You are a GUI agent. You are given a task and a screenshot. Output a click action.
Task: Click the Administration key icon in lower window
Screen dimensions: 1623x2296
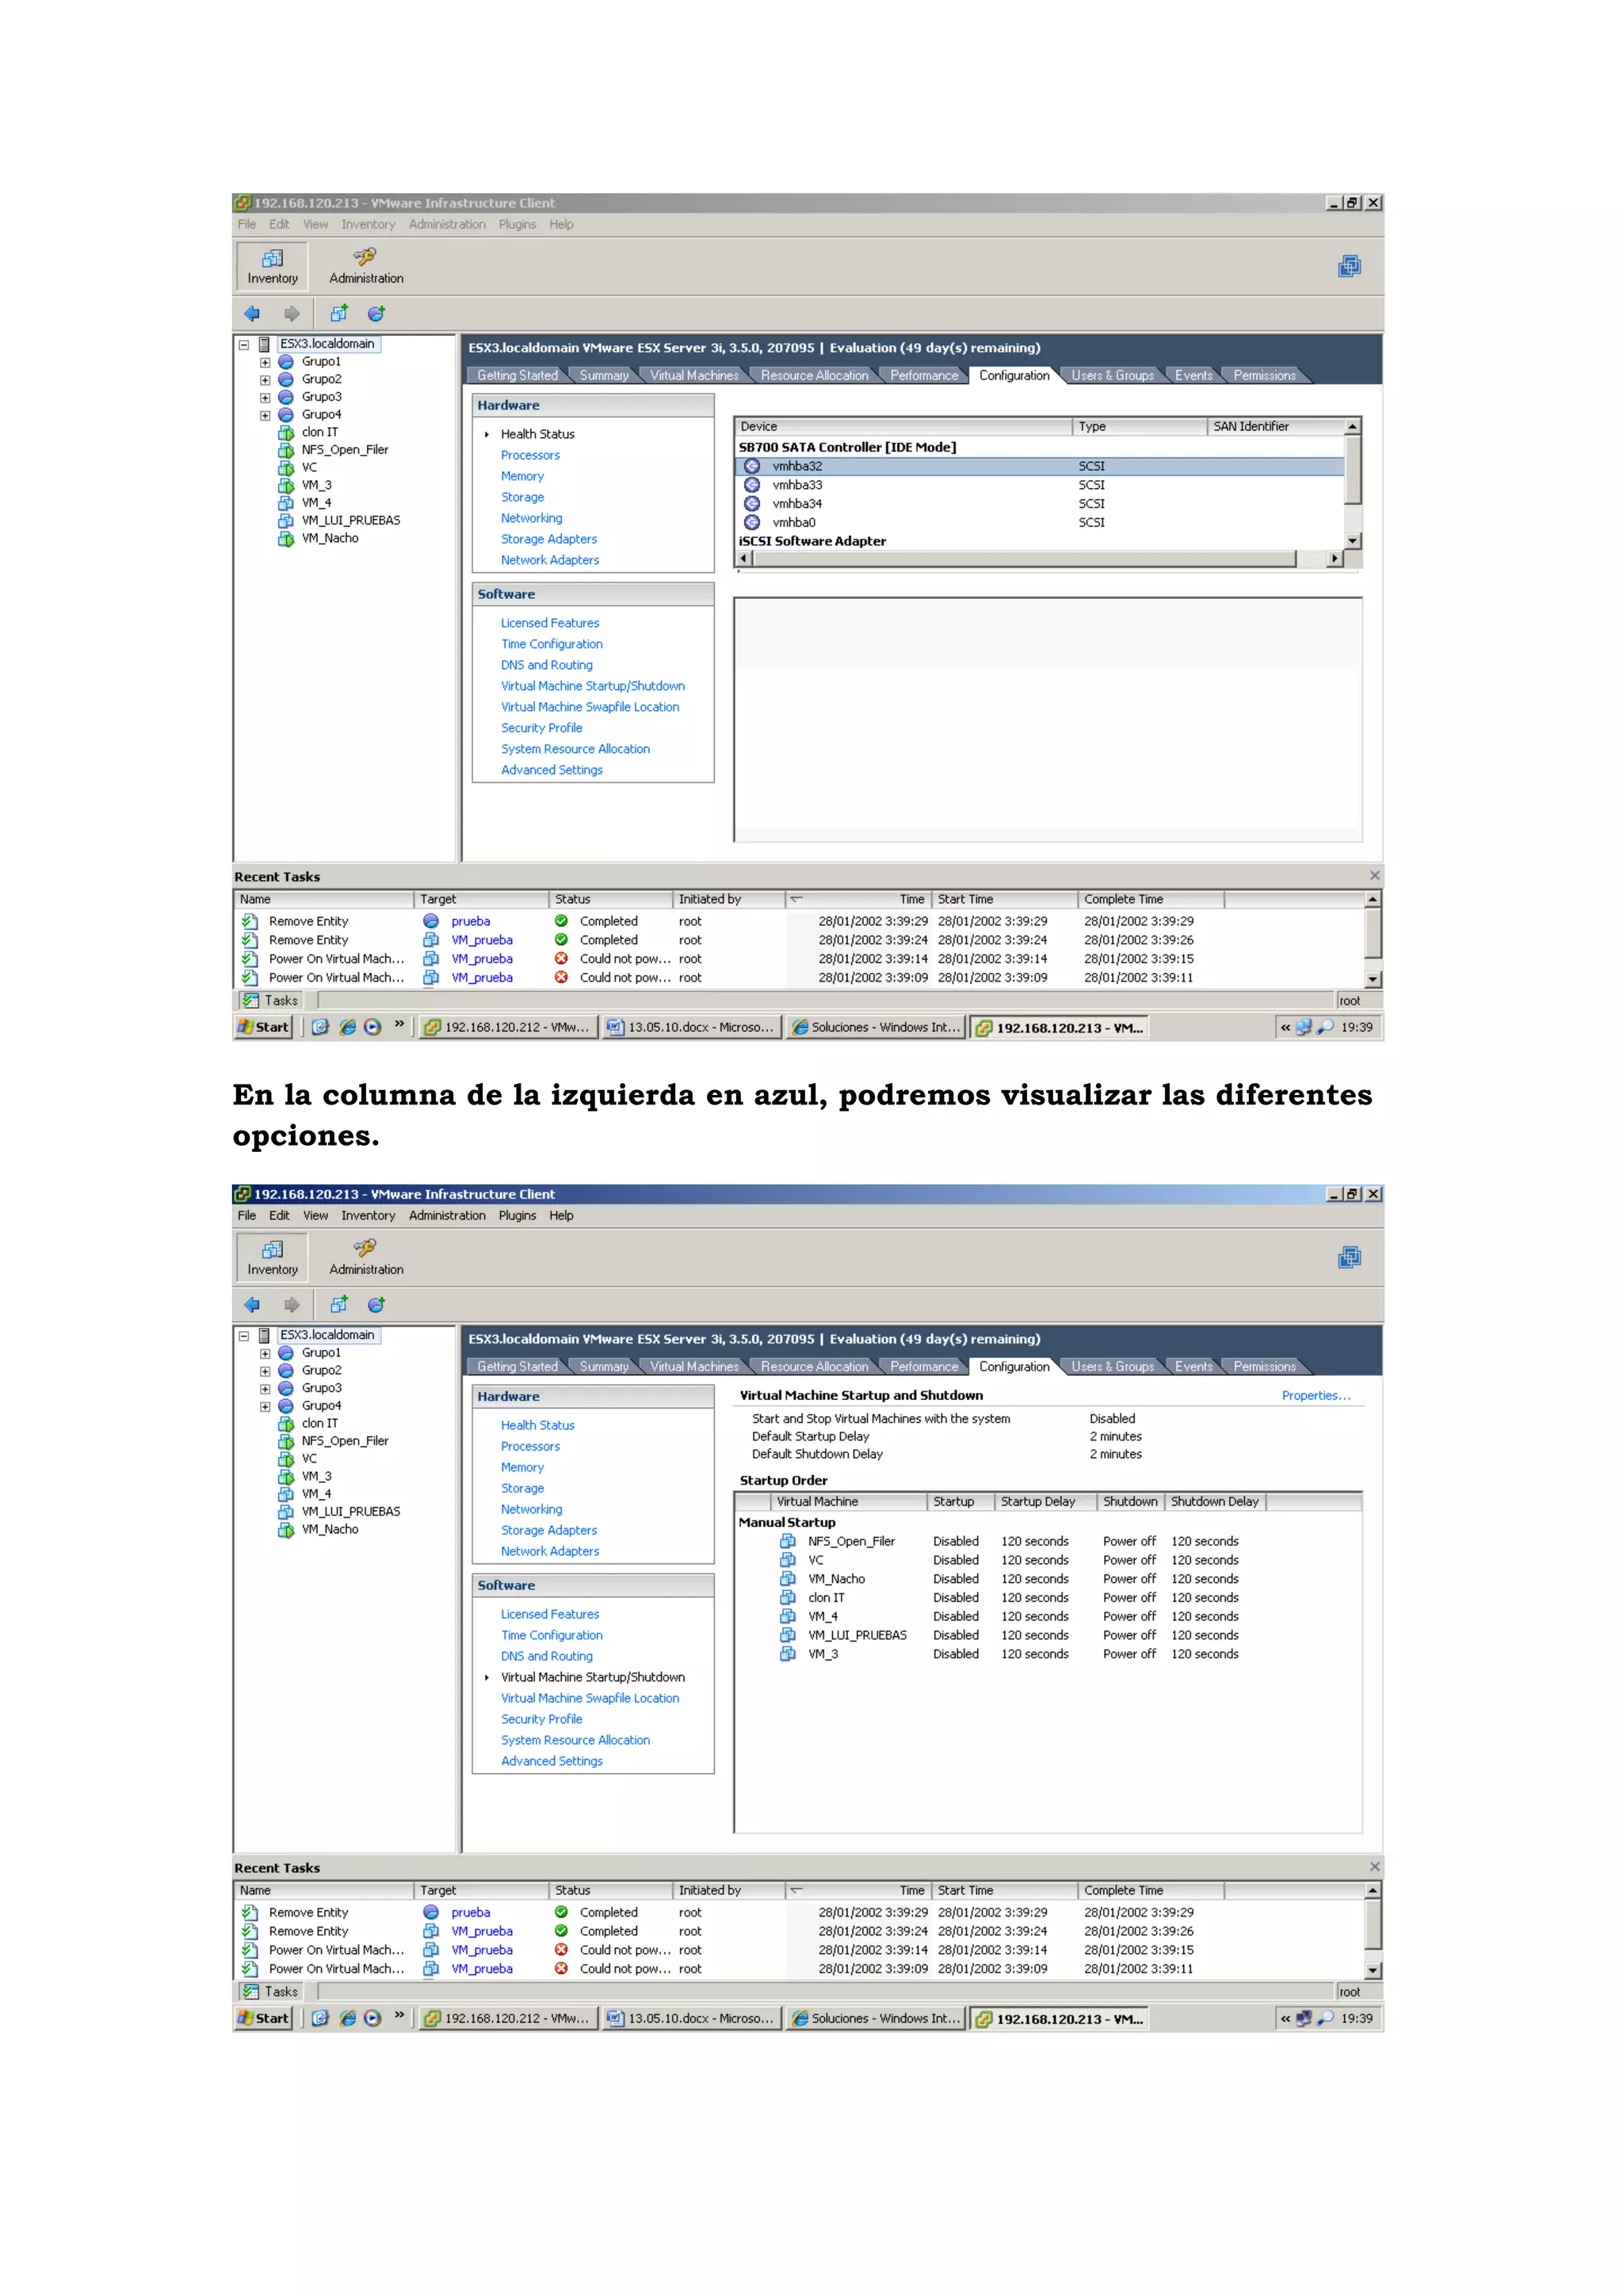click(x=365, y=1248)
